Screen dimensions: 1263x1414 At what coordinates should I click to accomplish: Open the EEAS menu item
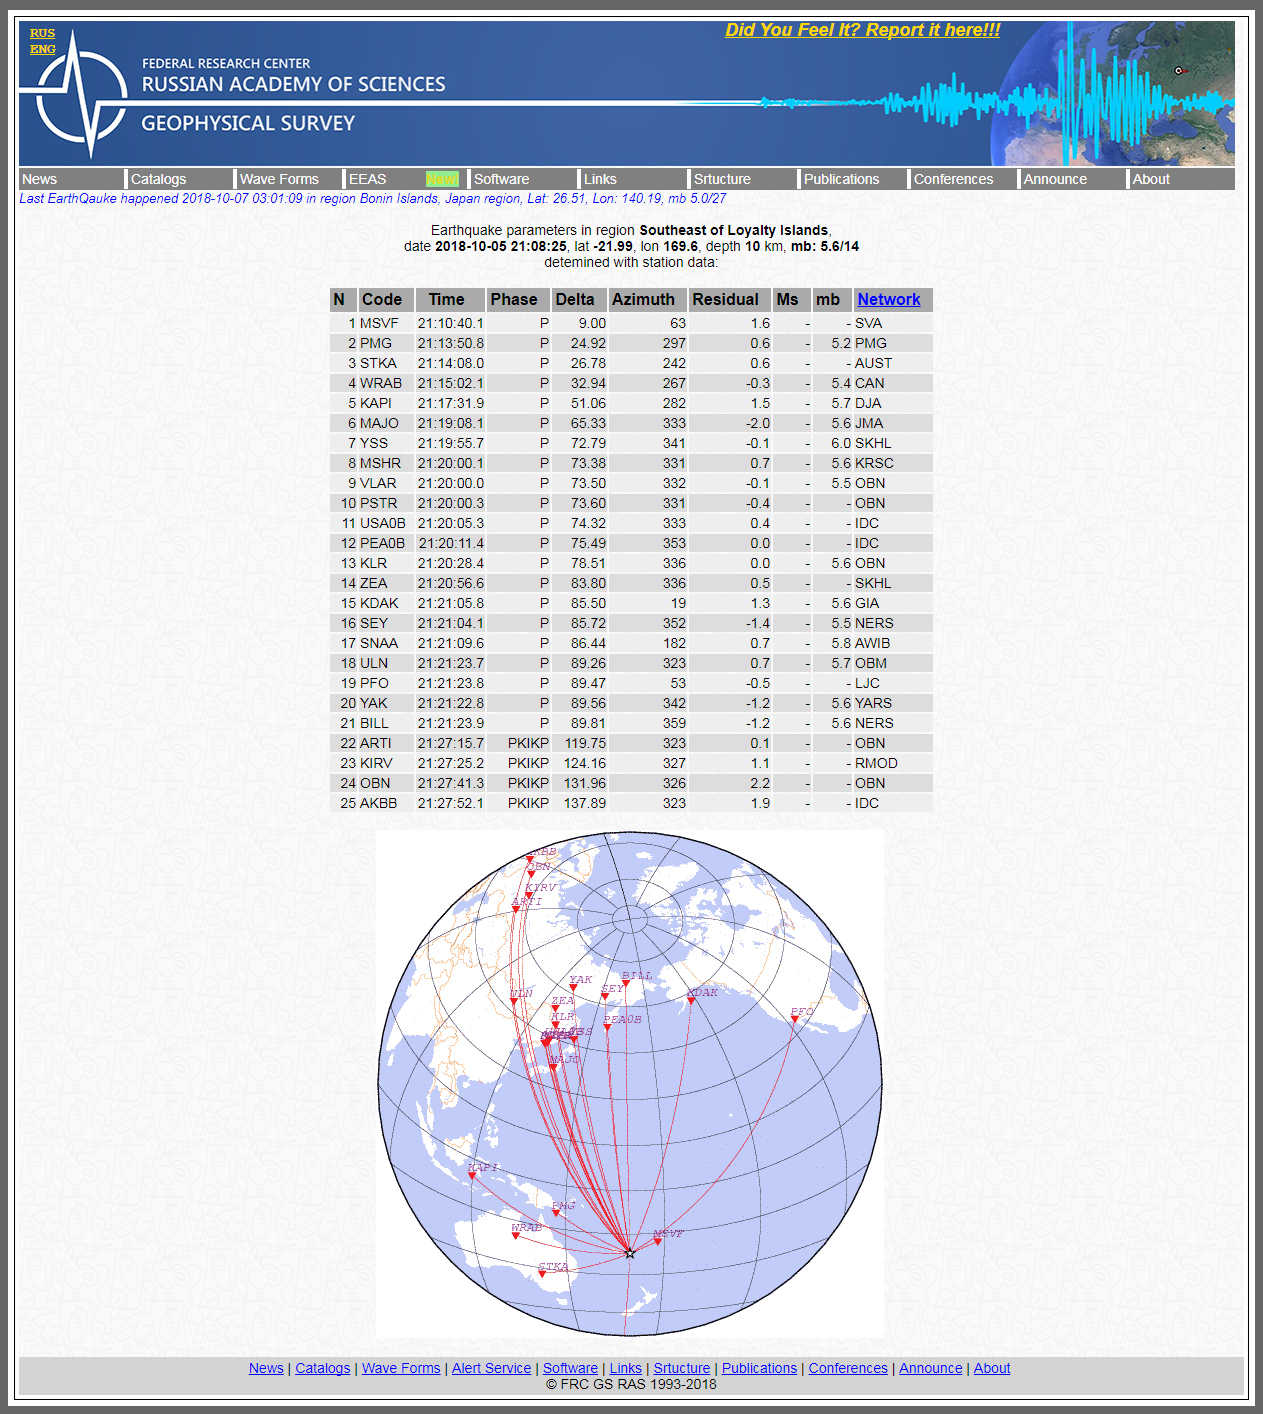[x=367, y=179]
